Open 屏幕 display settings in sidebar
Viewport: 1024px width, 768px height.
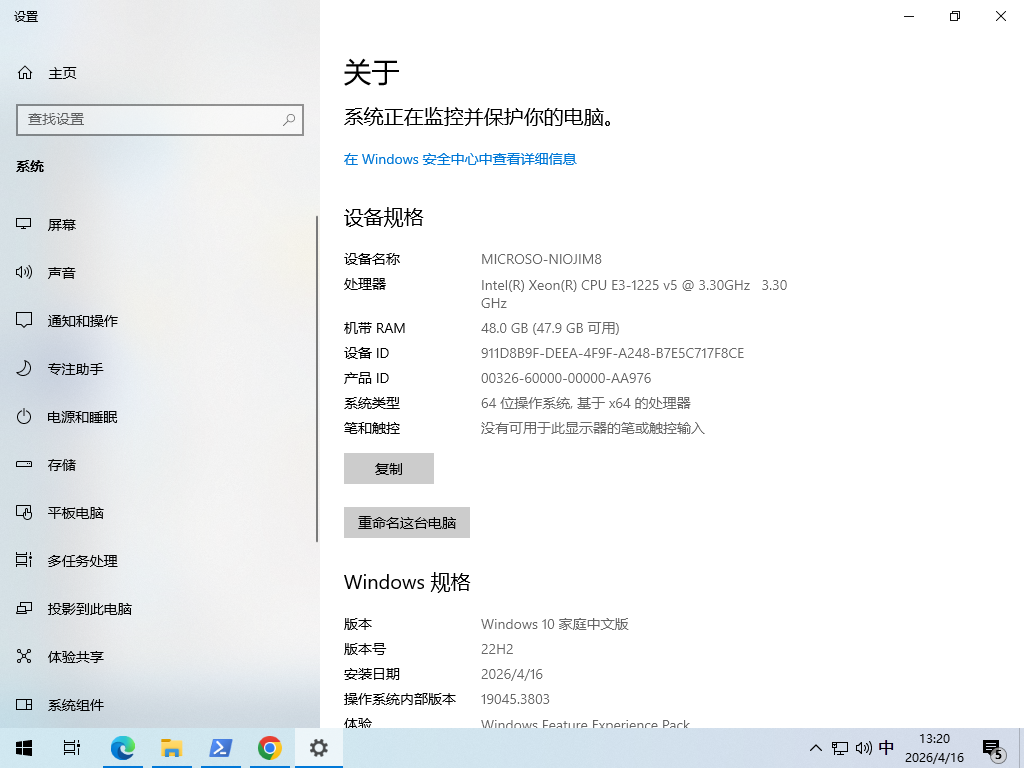[62, 224]
